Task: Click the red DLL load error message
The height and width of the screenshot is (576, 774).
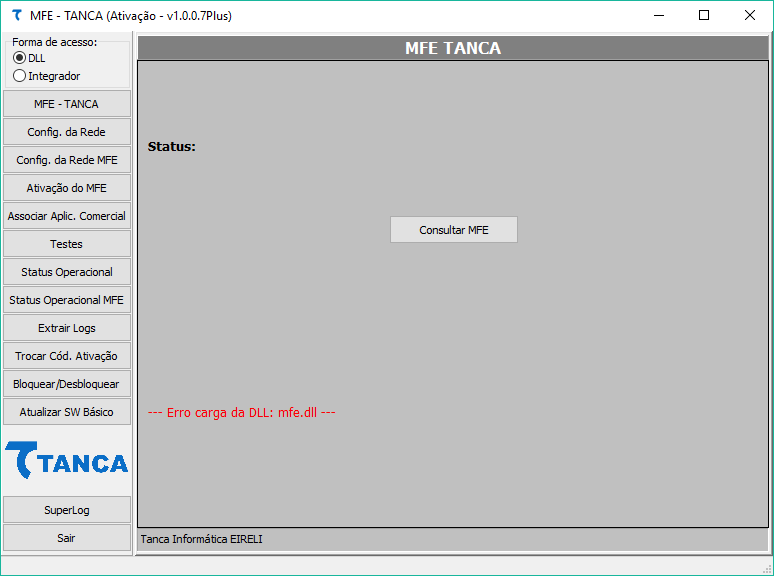Action: coord(241,413)
